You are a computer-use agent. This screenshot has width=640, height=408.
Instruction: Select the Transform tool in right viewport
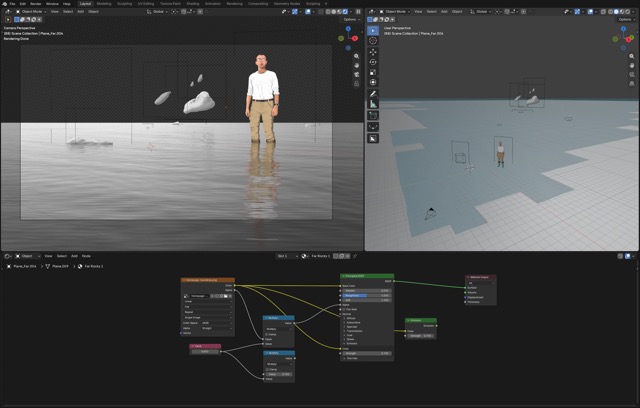(x=373, y=82)
